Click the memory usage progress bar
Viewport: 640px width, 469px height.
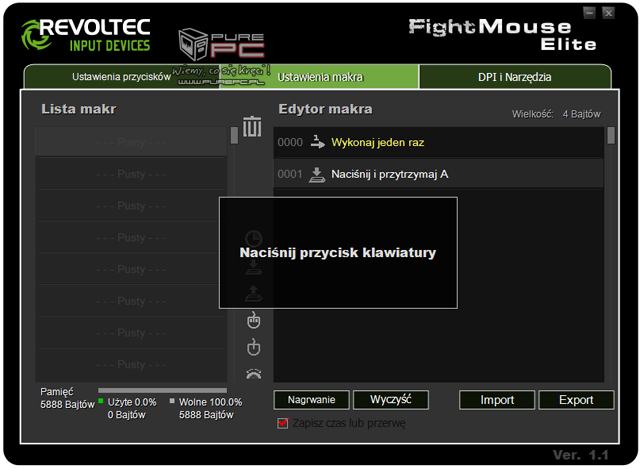pyautogui.click(x=162, y=390)
